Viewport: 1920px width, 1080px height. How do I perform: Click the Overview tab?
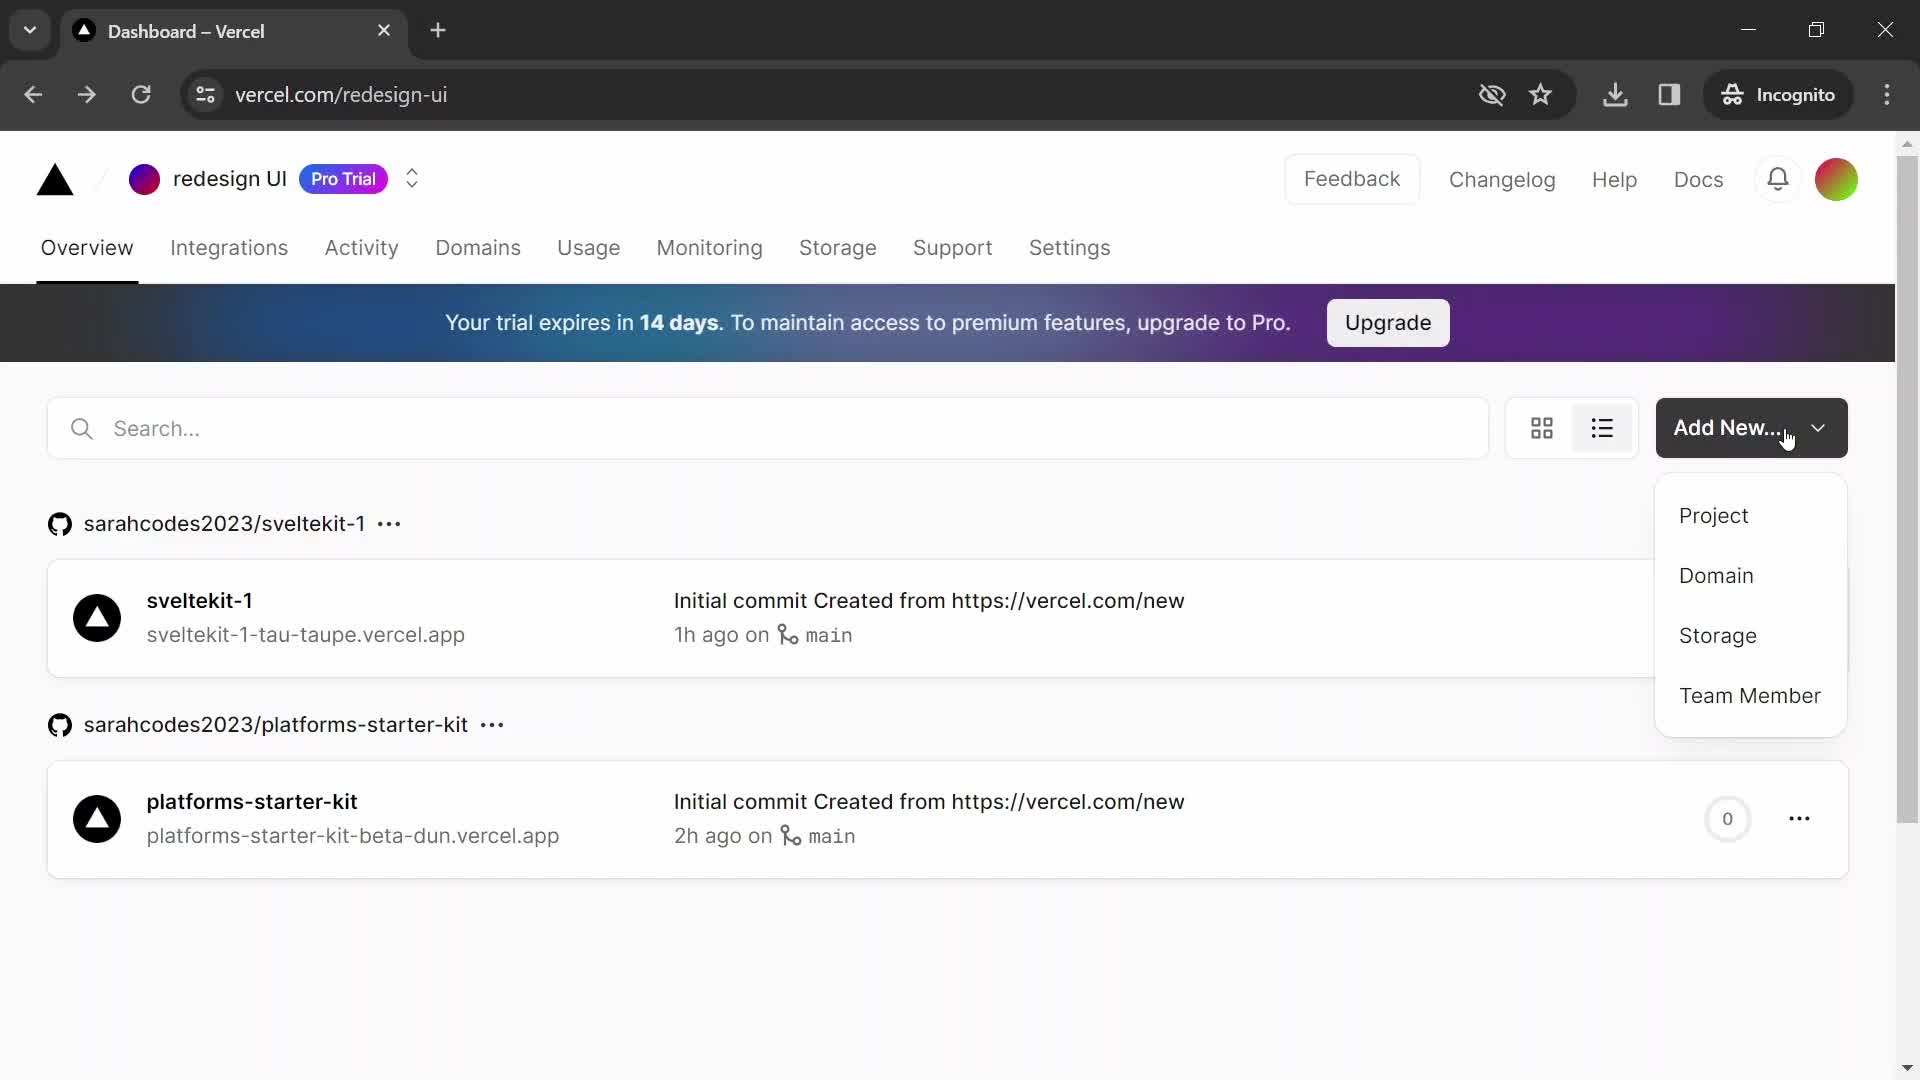pyautogui.click(x=86, y=248)
